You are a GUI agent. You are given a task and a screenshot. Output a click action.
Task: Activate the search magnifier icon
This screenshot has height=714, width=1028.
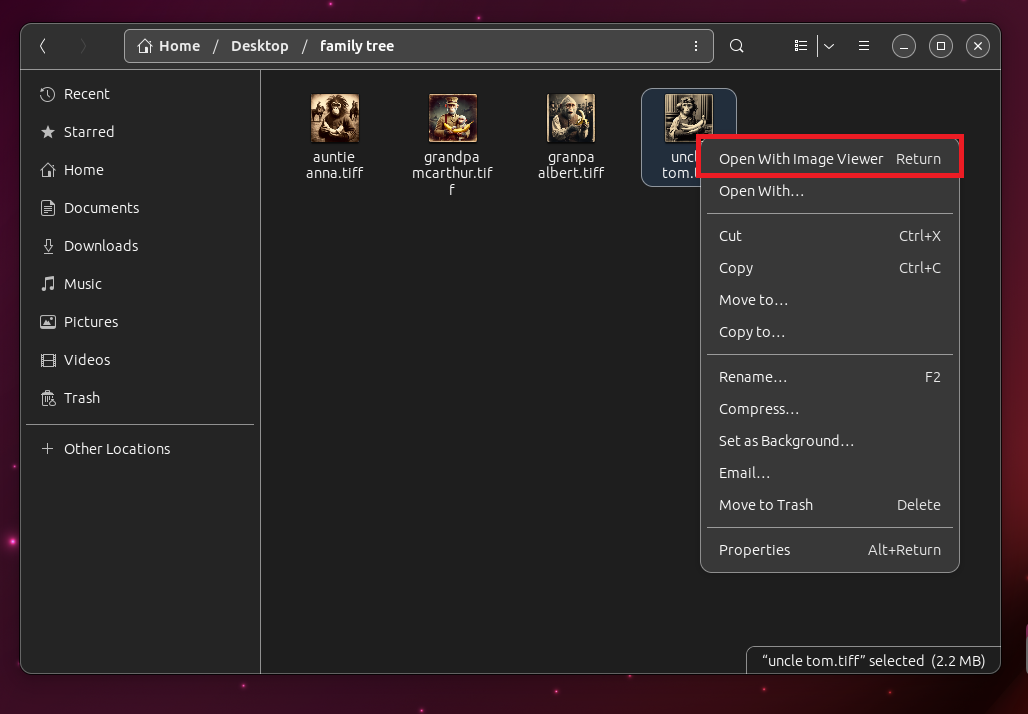(x=736, y=45)
